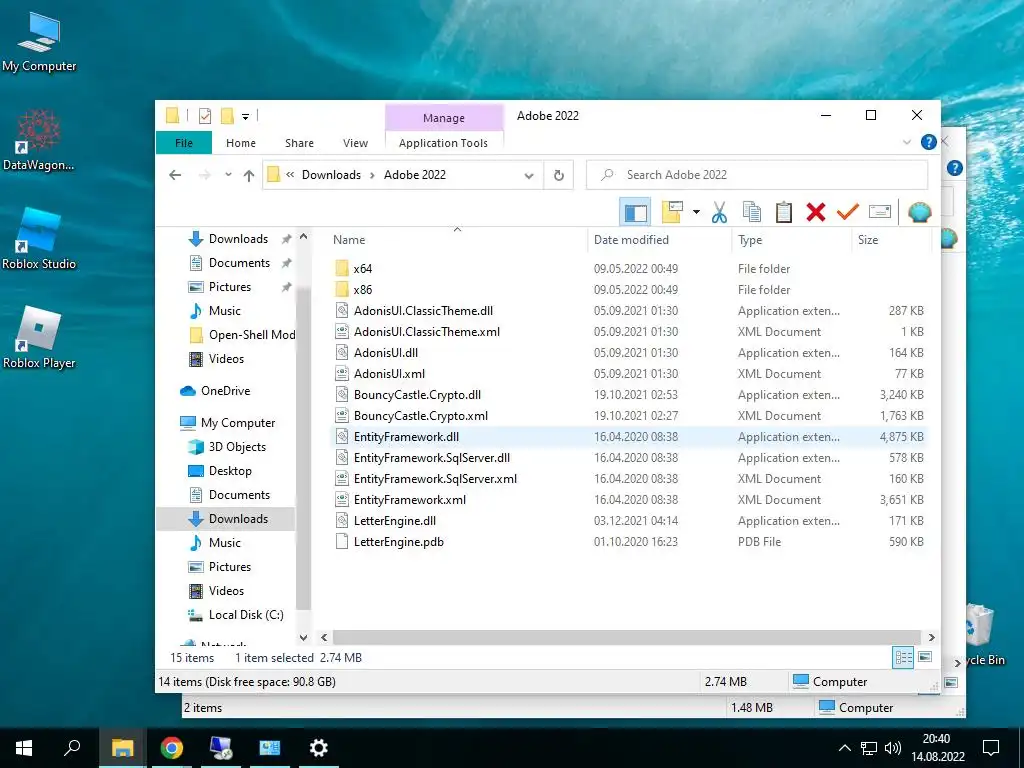Sort by the Type column header
The width and height of the screenshot is (1024, 768).
click(750, 240)
